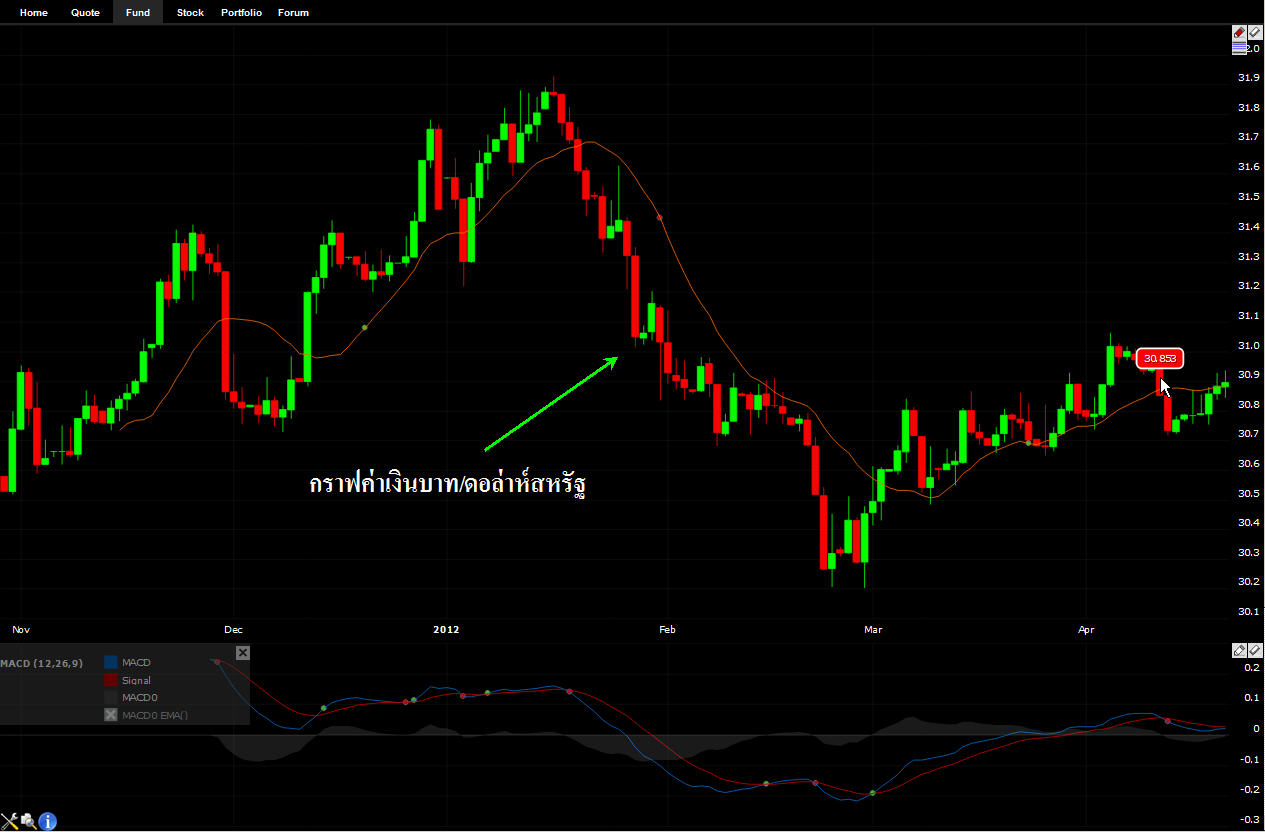Click the rightmost eraser icon in MACD panel
The height and width of the screenshot is (832, 1265).
1255,651
